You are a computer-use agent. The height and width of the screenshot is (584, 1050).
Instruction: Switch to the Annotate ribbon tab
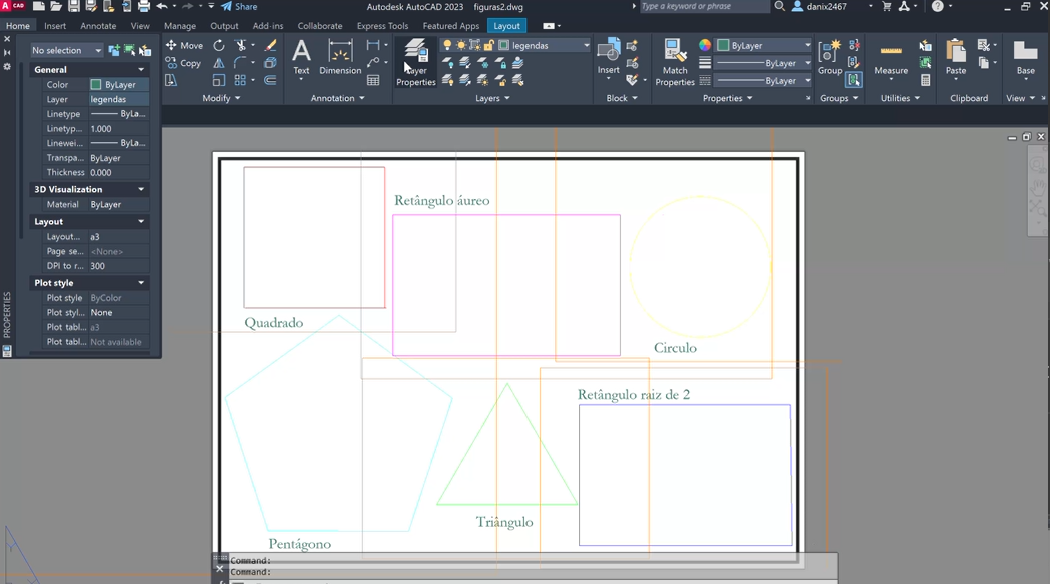[98, 26]
